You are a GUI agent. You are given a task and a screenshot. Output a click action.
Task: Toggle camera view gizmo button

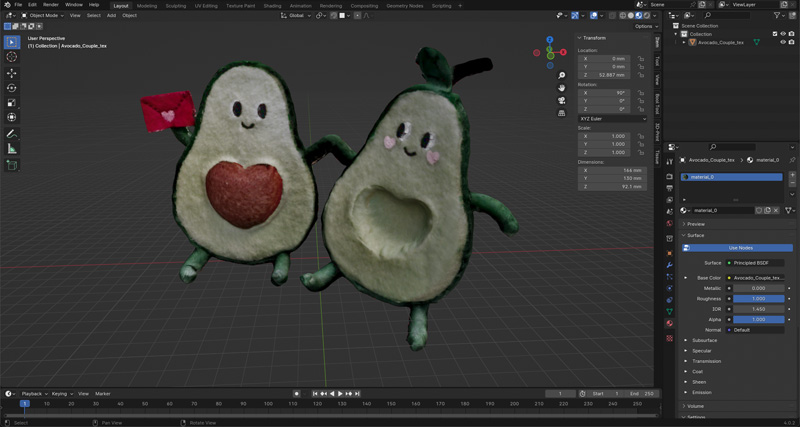coord(562,100)
